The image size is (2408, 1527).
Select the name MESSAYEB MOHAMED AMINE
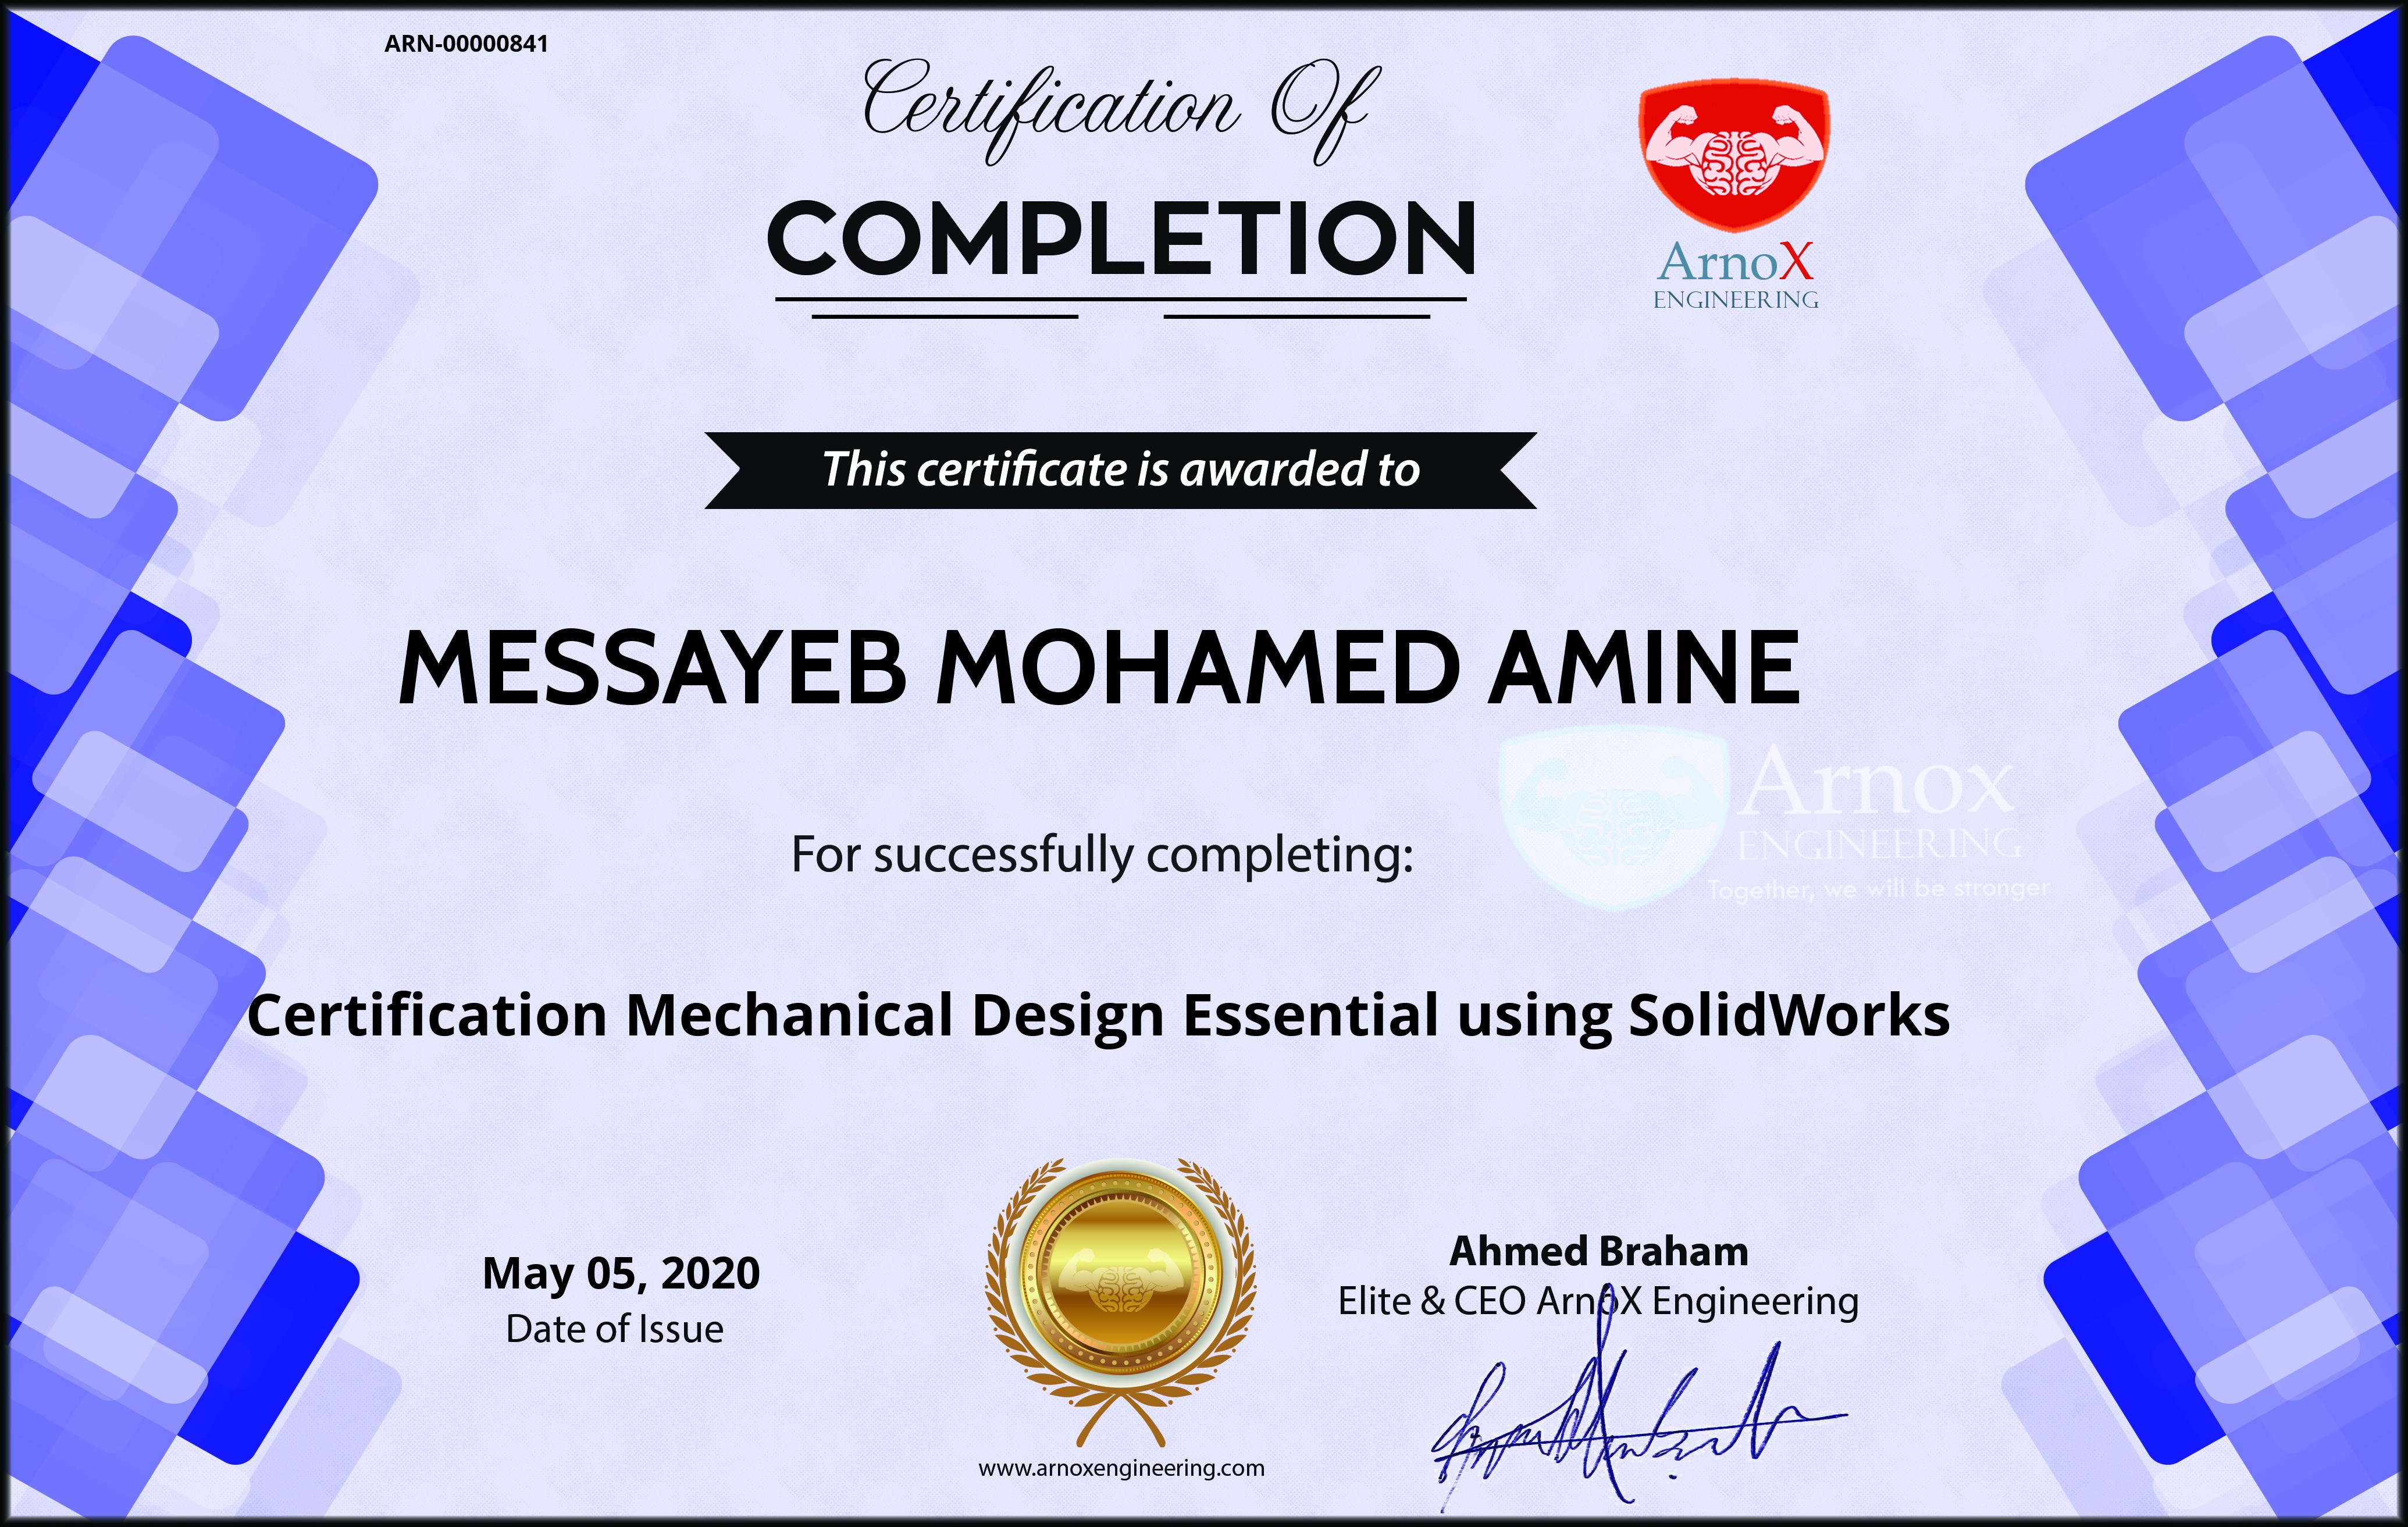[x=1099, y=668]
